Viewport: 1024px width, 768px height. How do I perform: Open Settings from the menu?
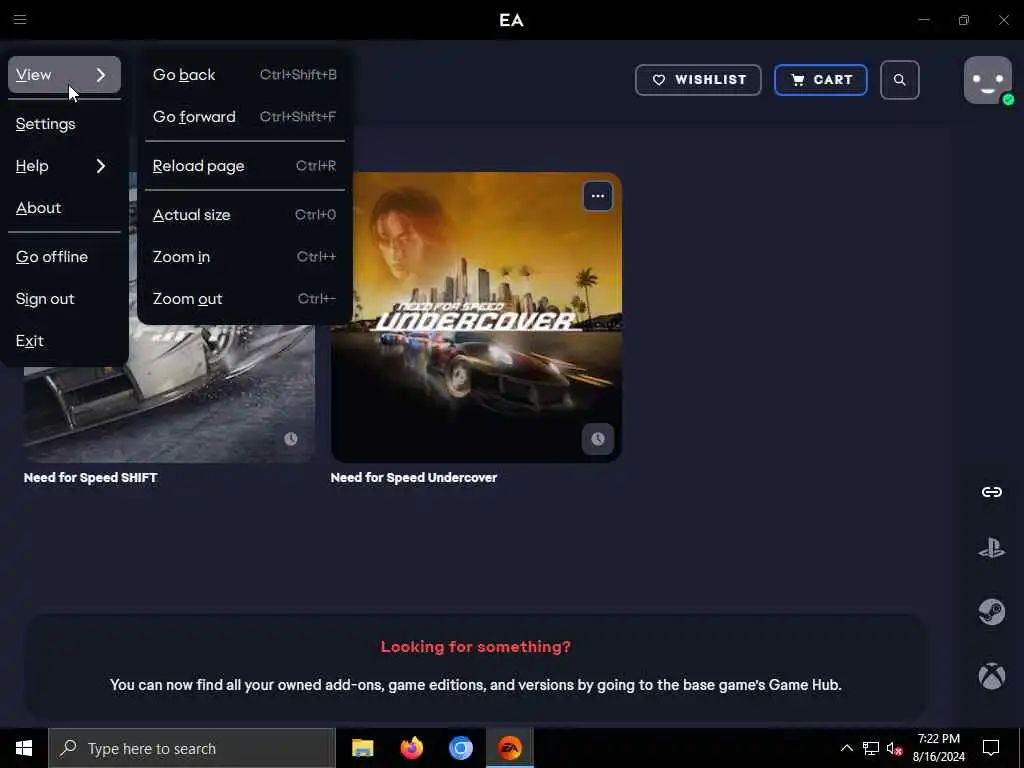pos(64,124)
